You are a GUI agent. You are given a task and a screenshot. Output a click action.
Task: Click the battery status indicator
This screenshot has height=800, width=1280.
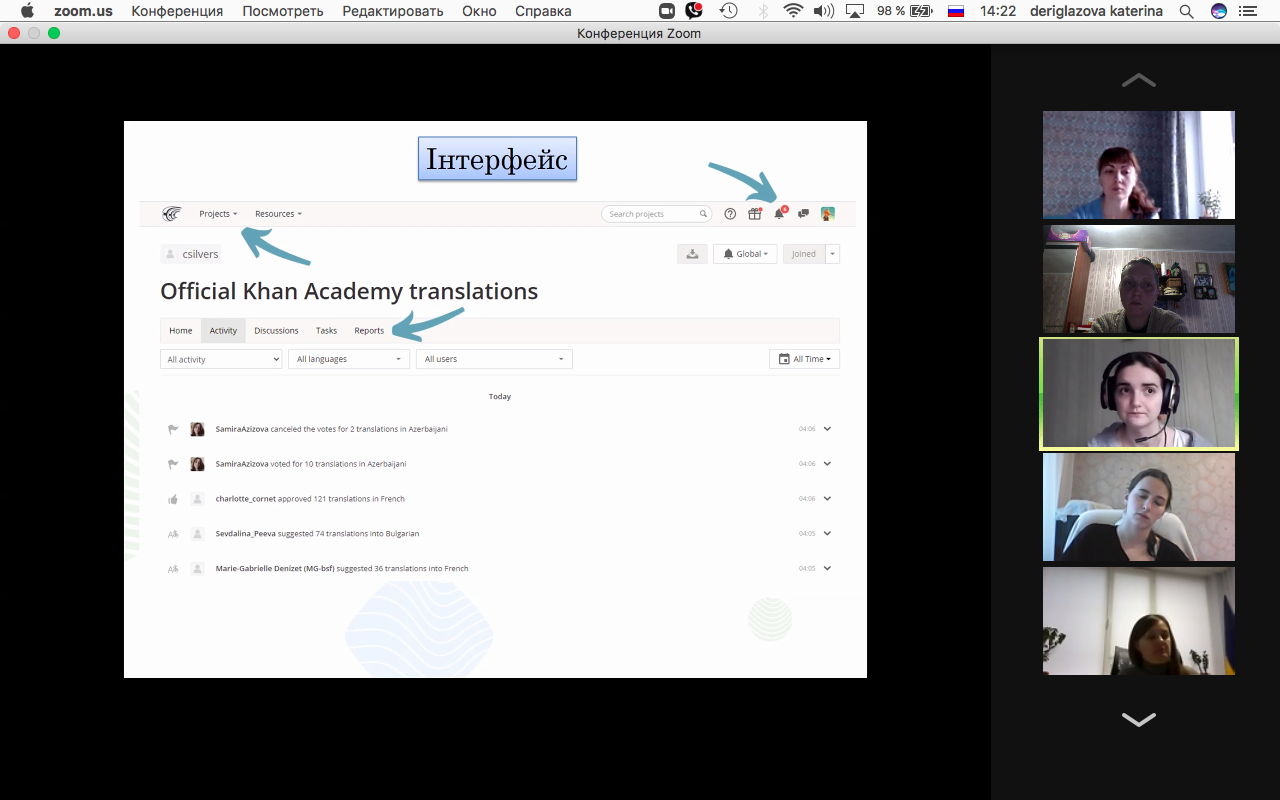905,11
